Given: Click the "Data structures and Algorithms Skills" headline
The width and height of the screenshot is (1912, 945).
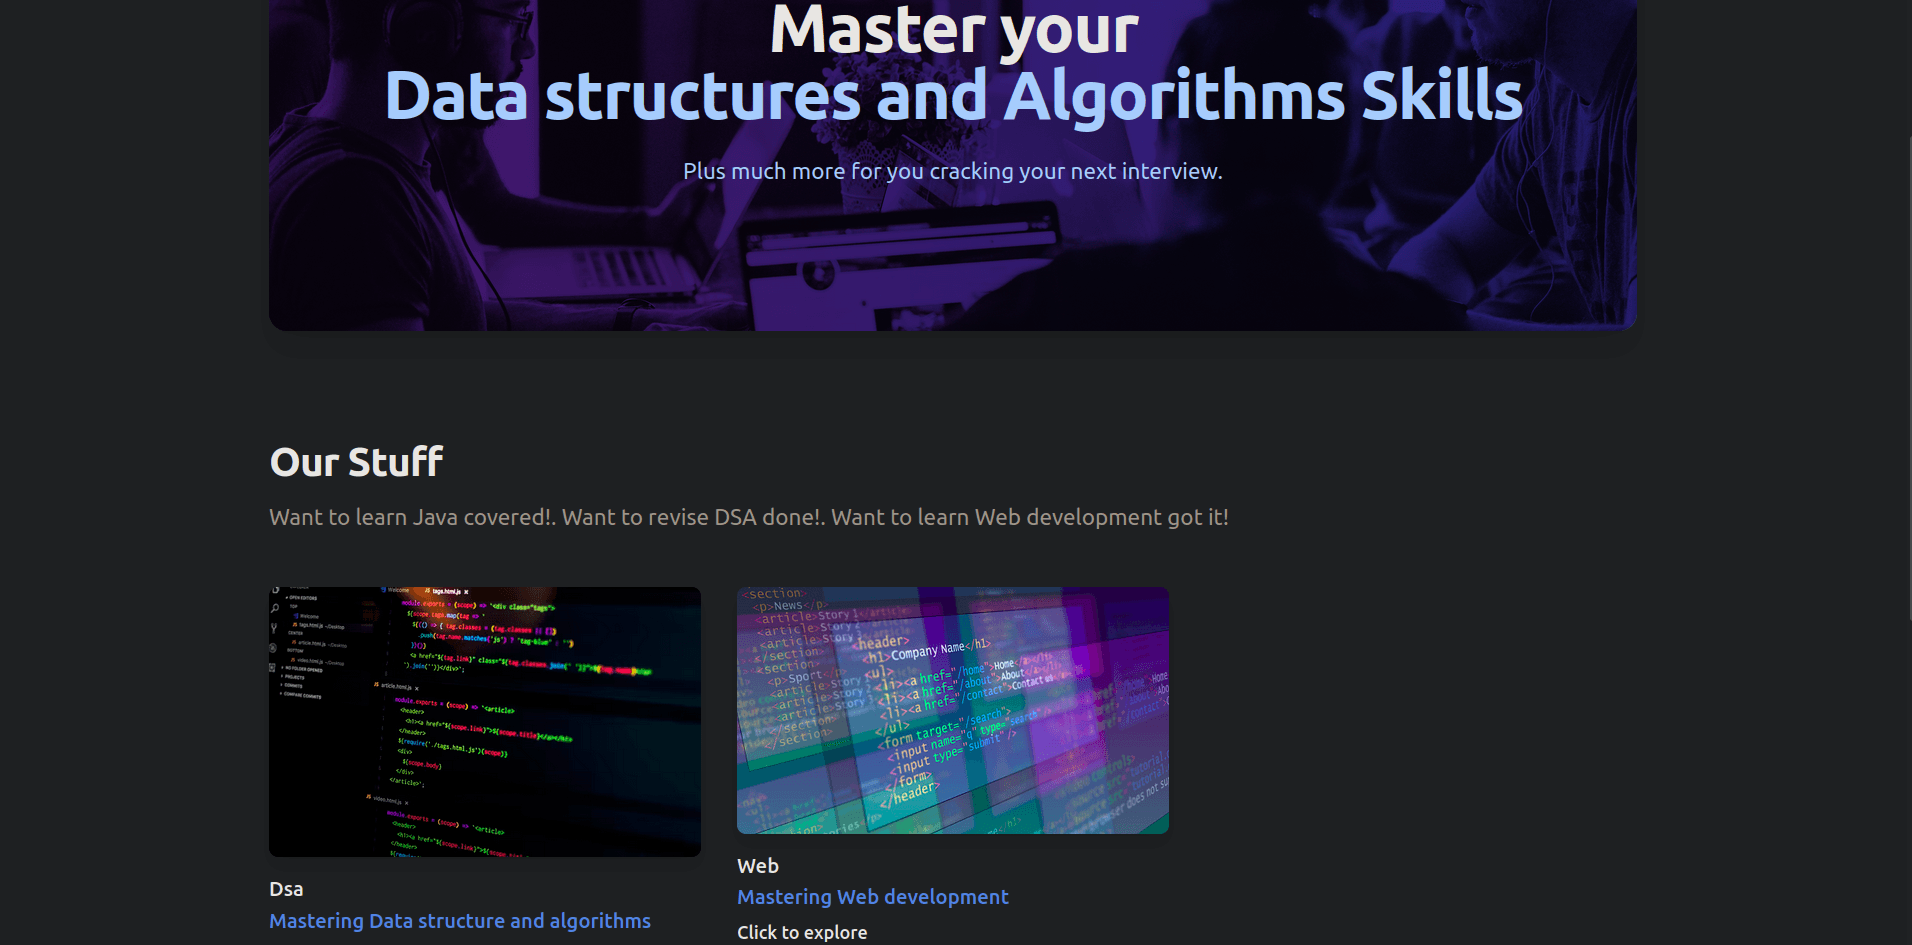Looking at the screenshot, I should (952, 95).
